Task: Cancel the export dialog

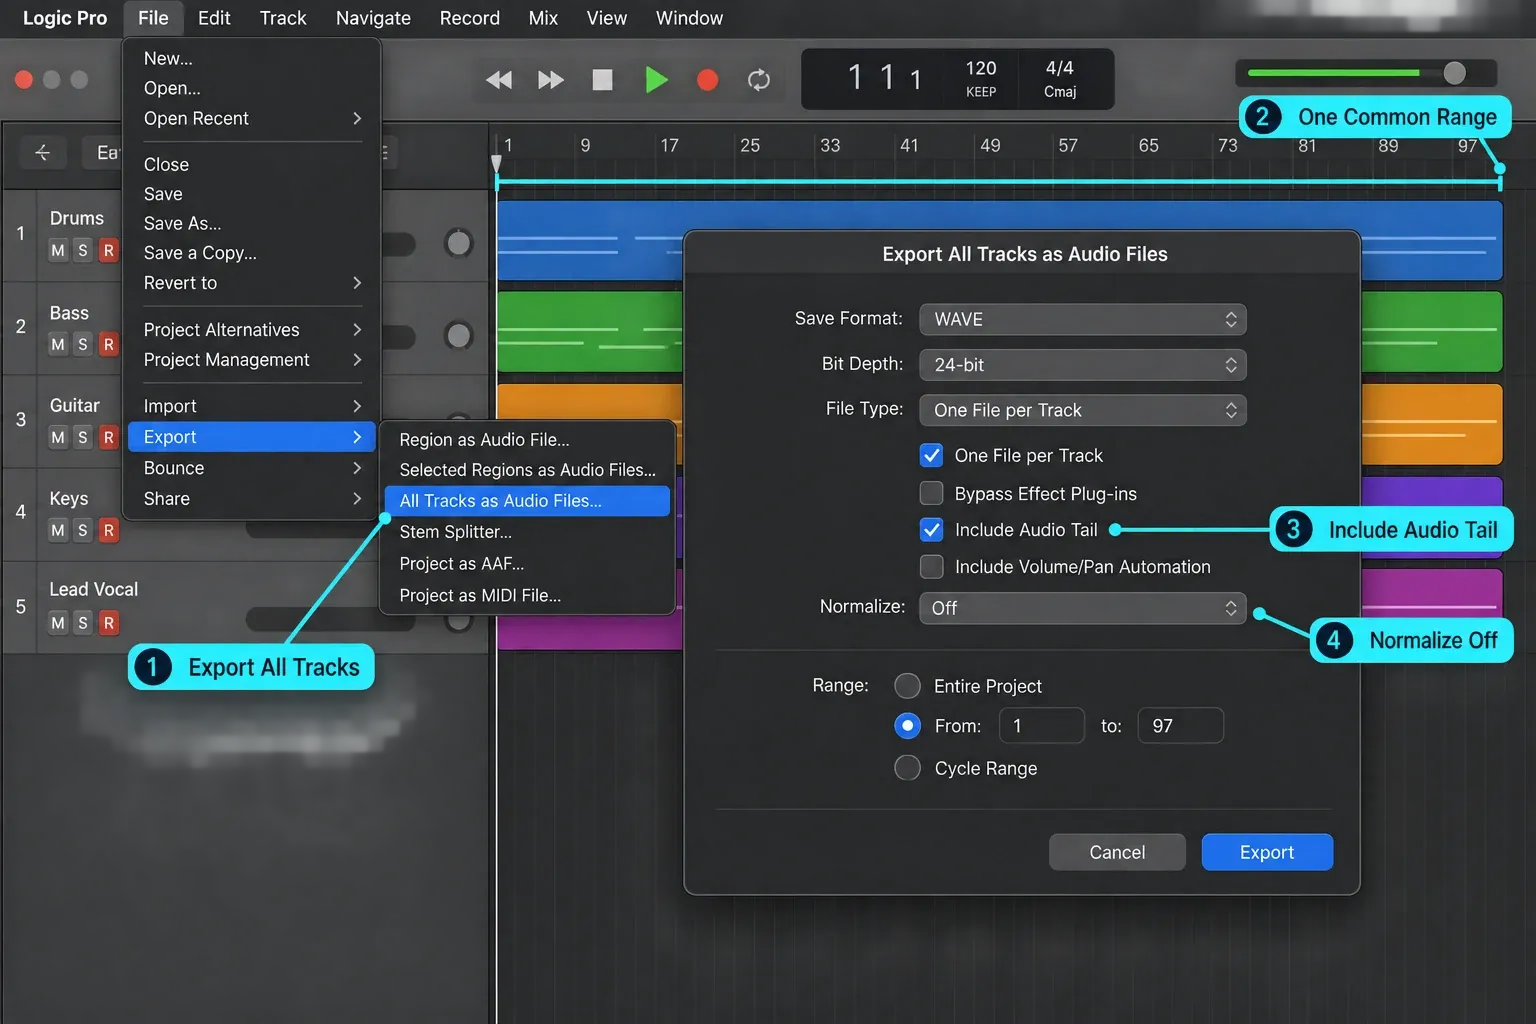Action: (x=1117, y=852)
